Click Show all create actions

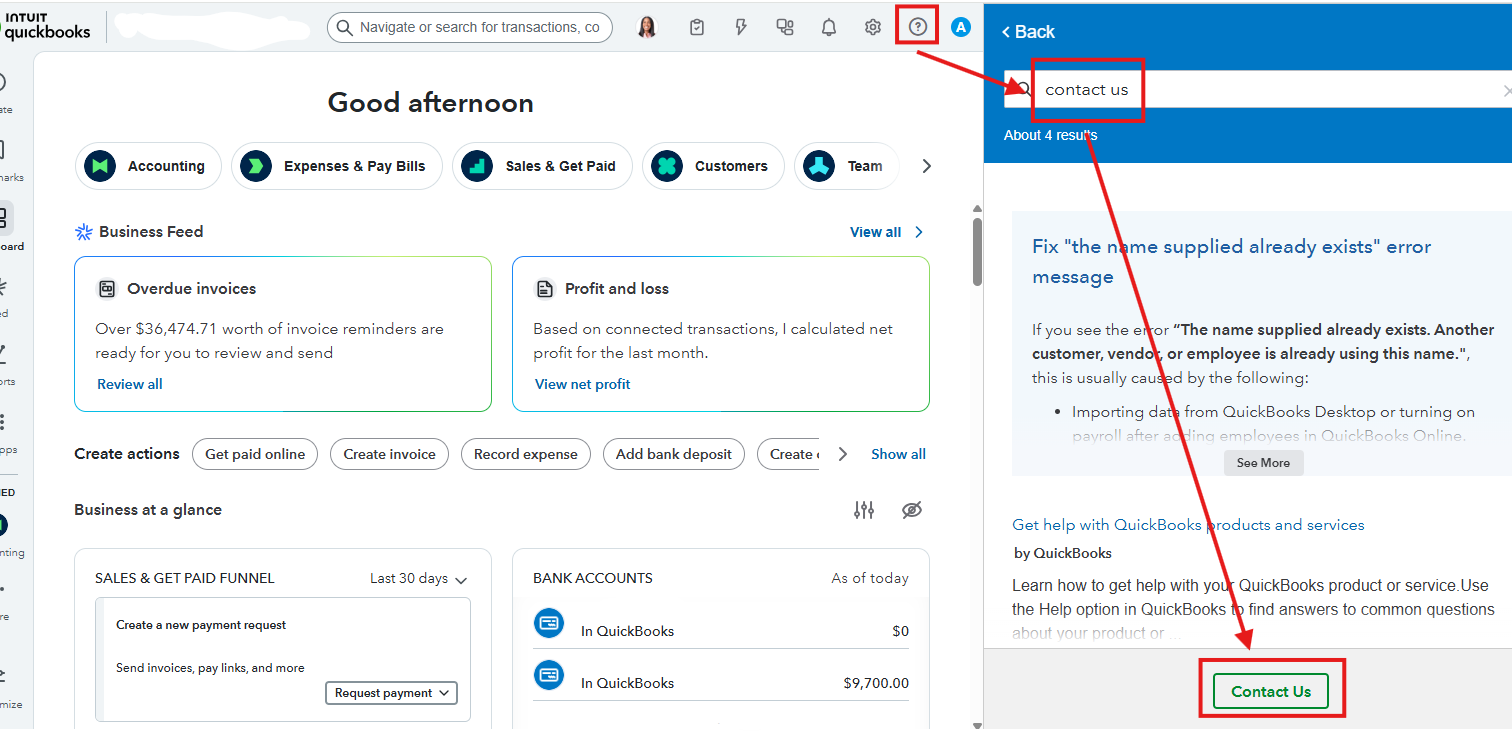coord(898,454)
